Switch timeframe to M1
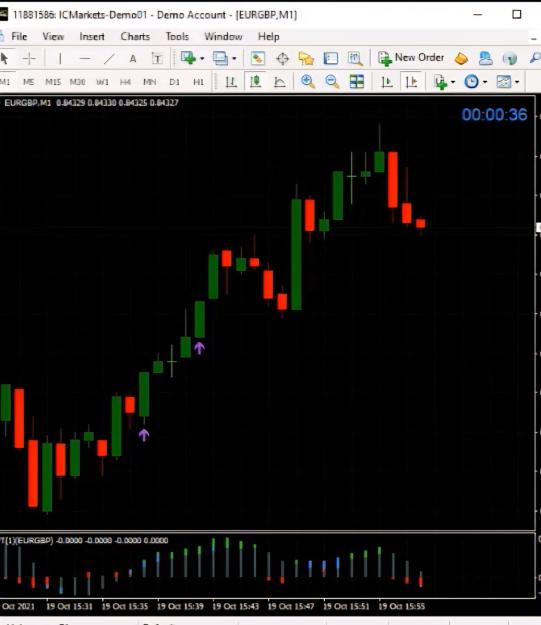Screen dimensions: 541x625 pos(5,82)
